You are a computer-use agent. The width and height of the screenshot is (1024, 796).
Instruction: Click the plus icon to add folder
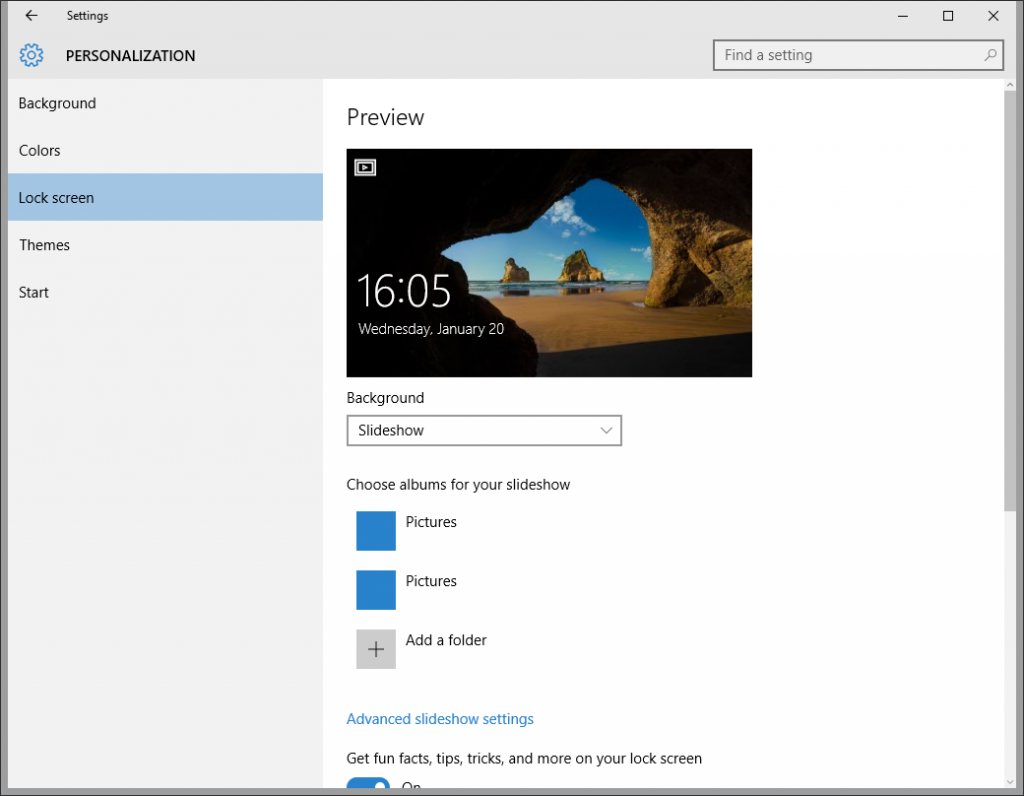tap(376, 649)
